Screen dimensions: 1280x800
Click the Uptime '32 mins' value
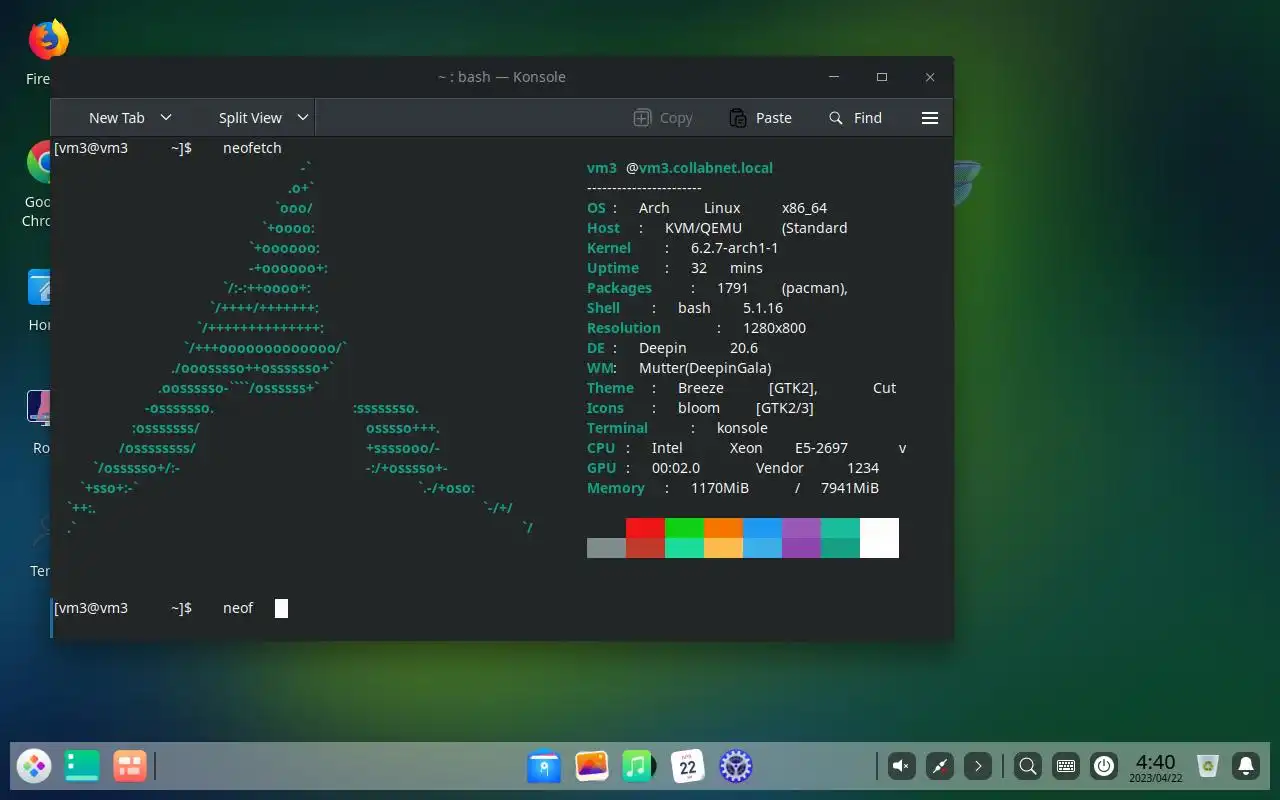(x=726, y=268)
